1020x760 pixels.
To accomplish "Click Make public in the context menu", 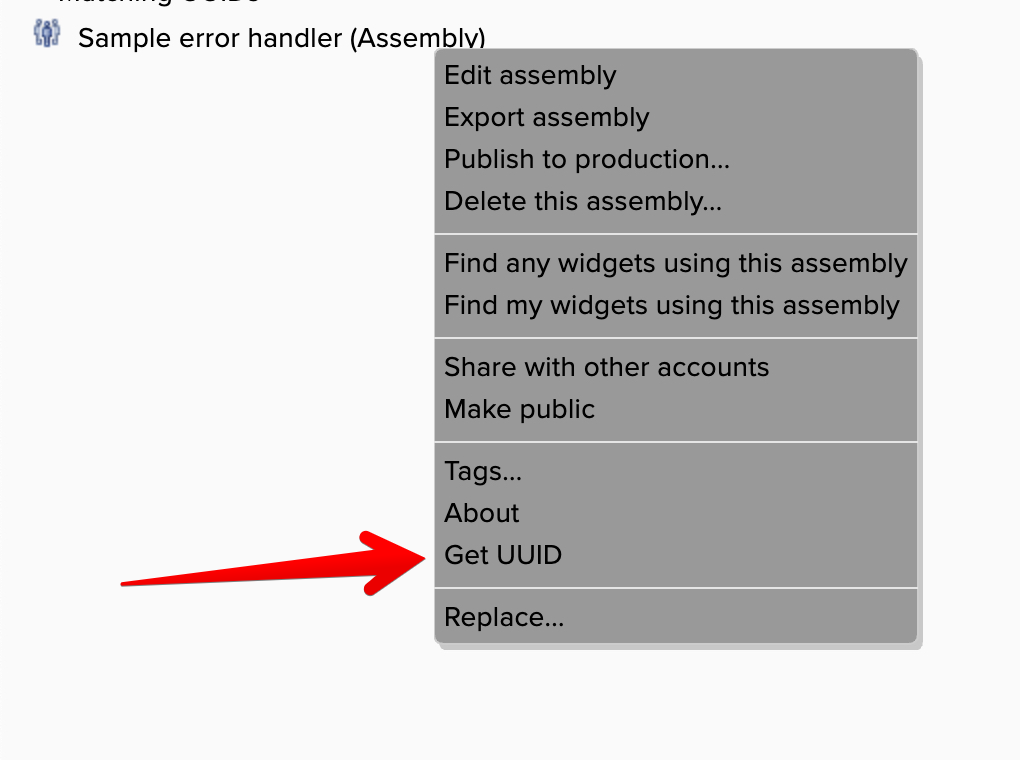I will point(519,410).
